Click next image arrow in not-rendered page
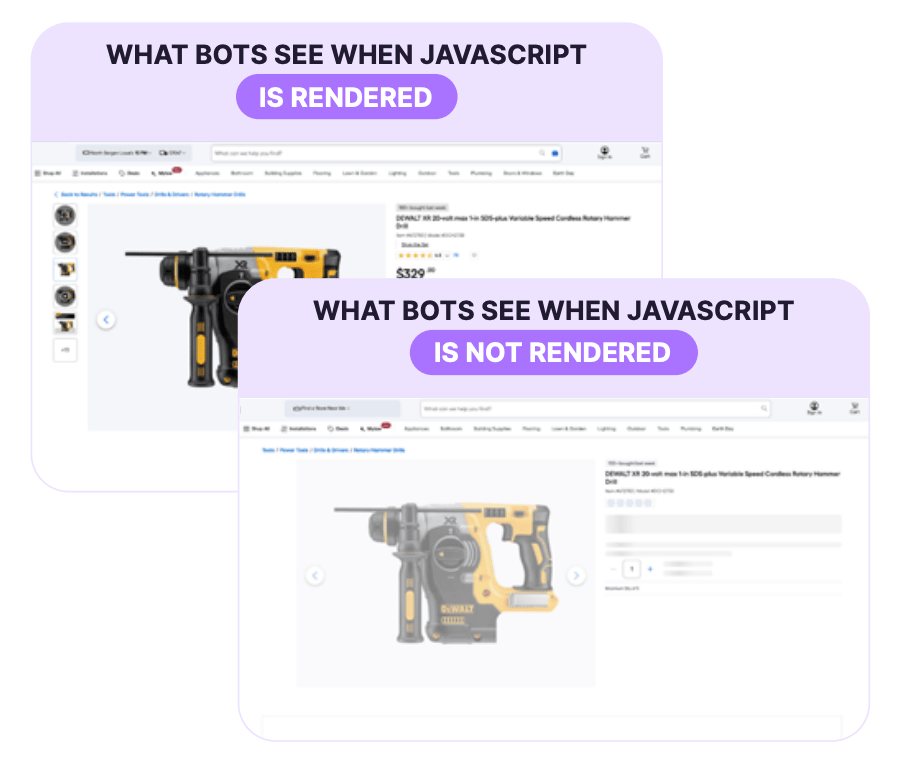905x779 pixels. pos(576,575)
